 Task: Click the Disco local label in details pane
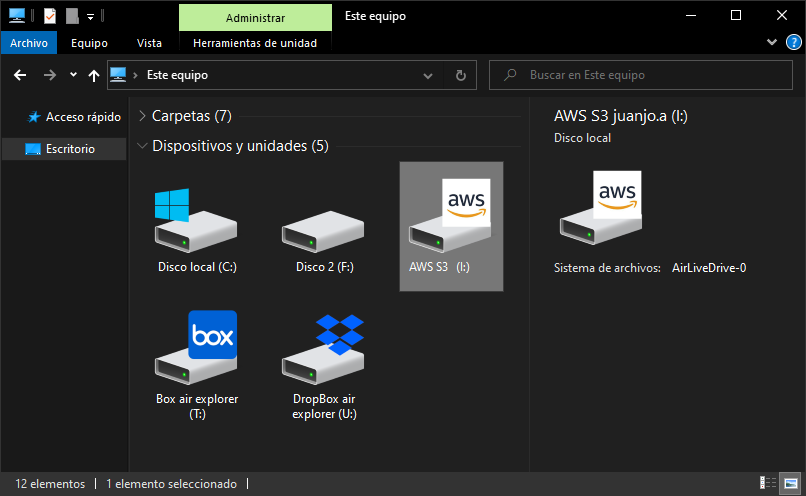[582, 138]
